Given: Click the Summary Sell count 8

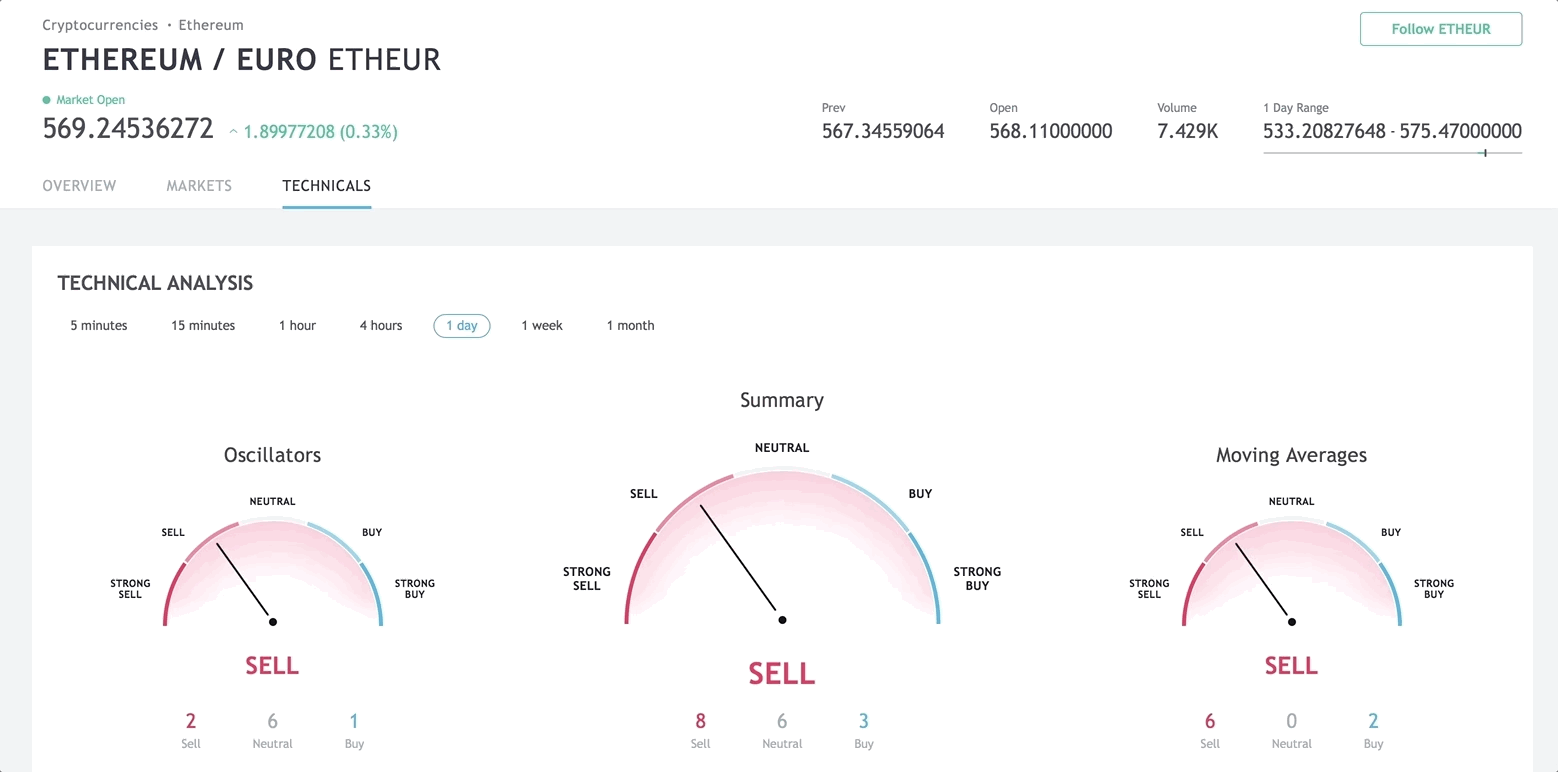Looking at the screenshot, I should [x=700, y=721].
